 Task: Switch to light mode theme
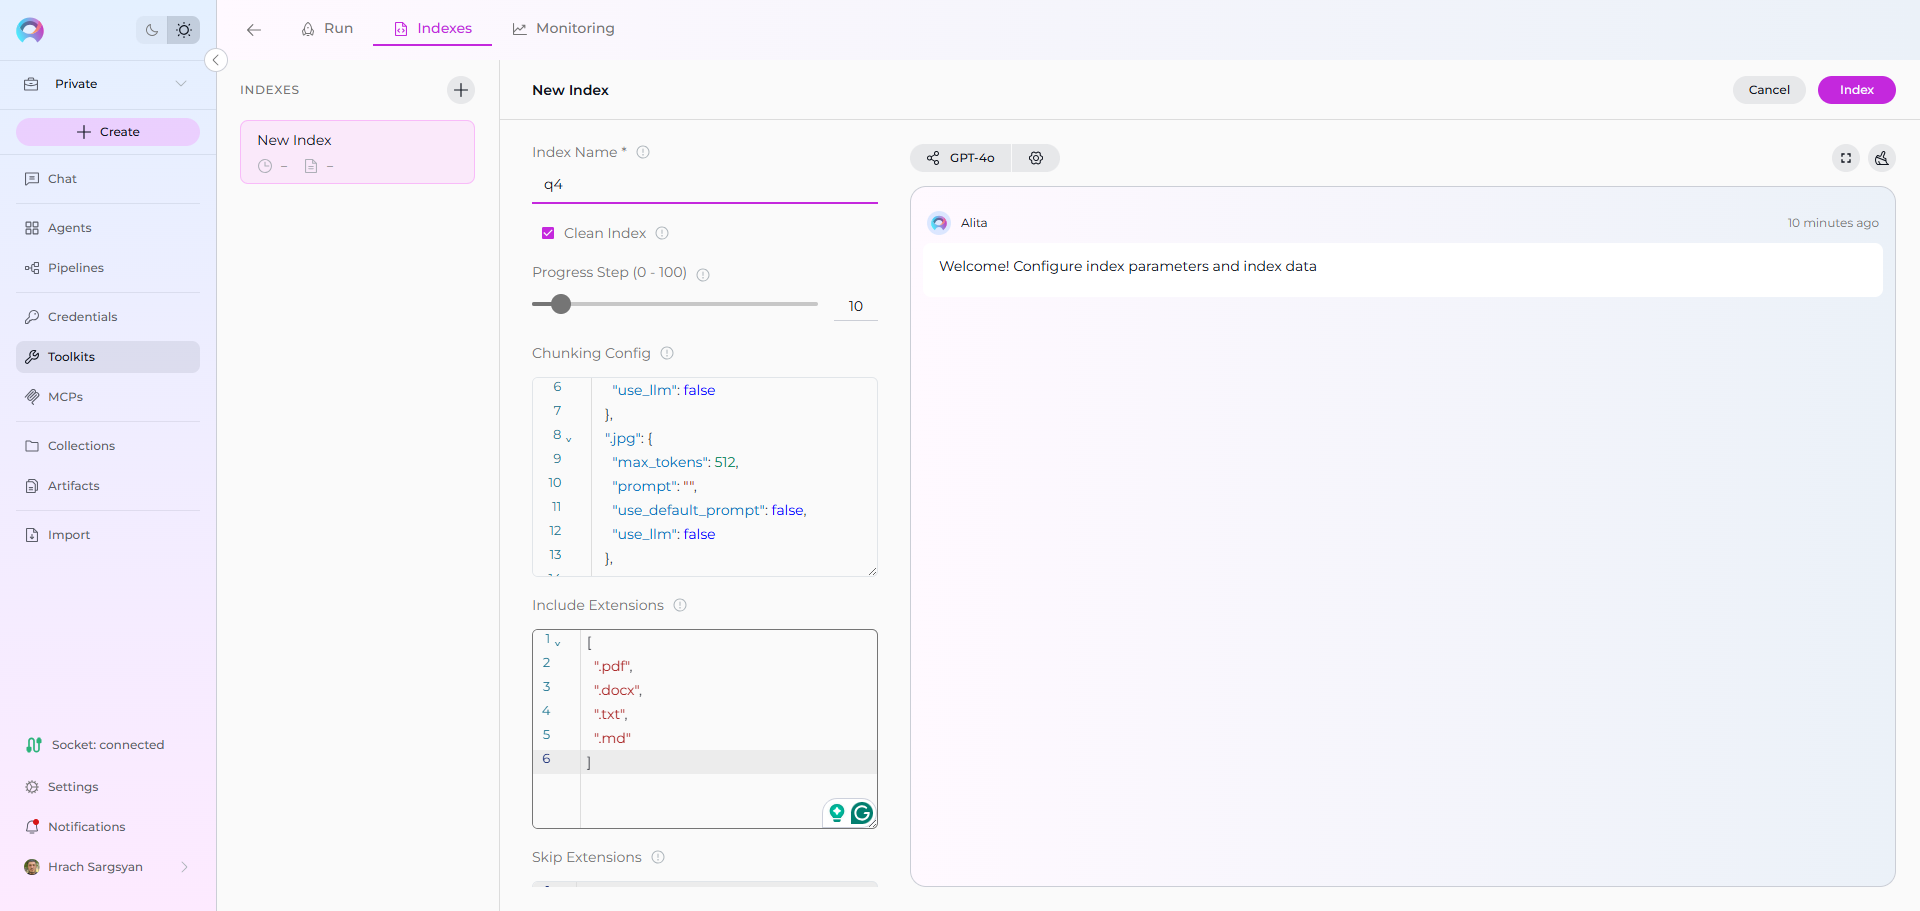click(184, 30)
